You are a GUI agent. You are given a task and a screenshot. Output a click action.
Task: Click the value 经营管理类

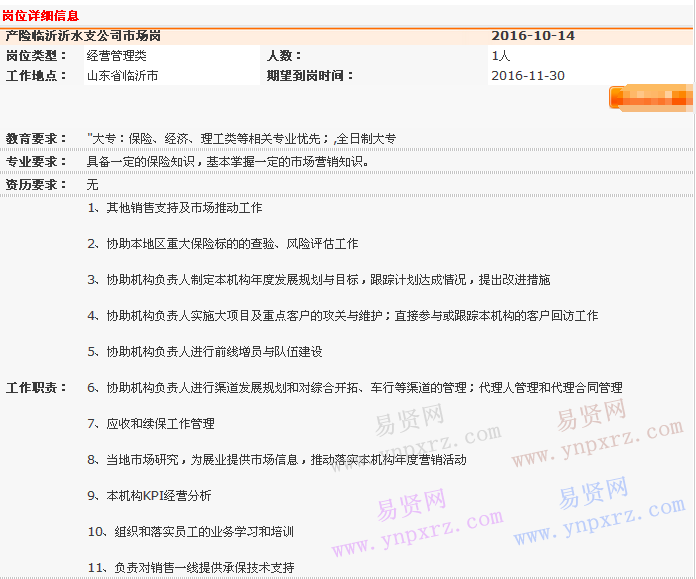116,56
